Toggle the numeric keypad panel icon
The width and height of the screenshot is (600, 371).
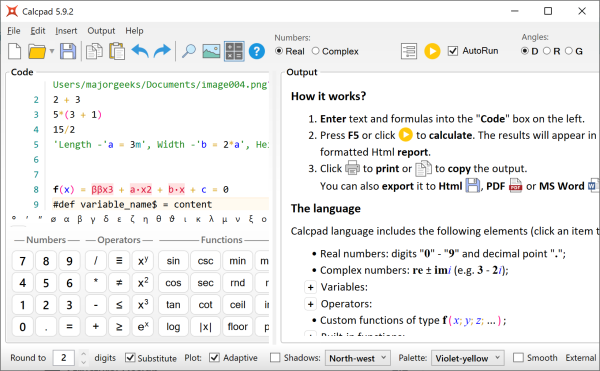tap(234, 51)
